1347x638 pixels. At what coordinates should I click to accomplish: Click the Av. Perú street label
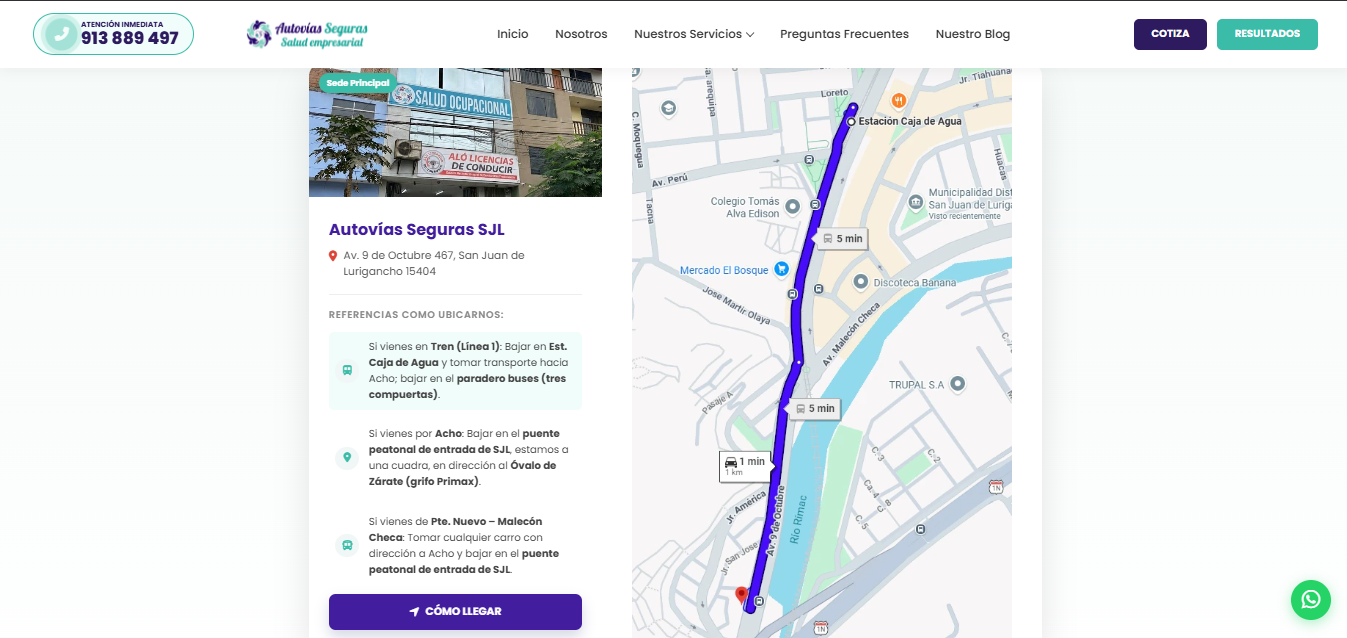pyautogui.click(x=671, y=180)
